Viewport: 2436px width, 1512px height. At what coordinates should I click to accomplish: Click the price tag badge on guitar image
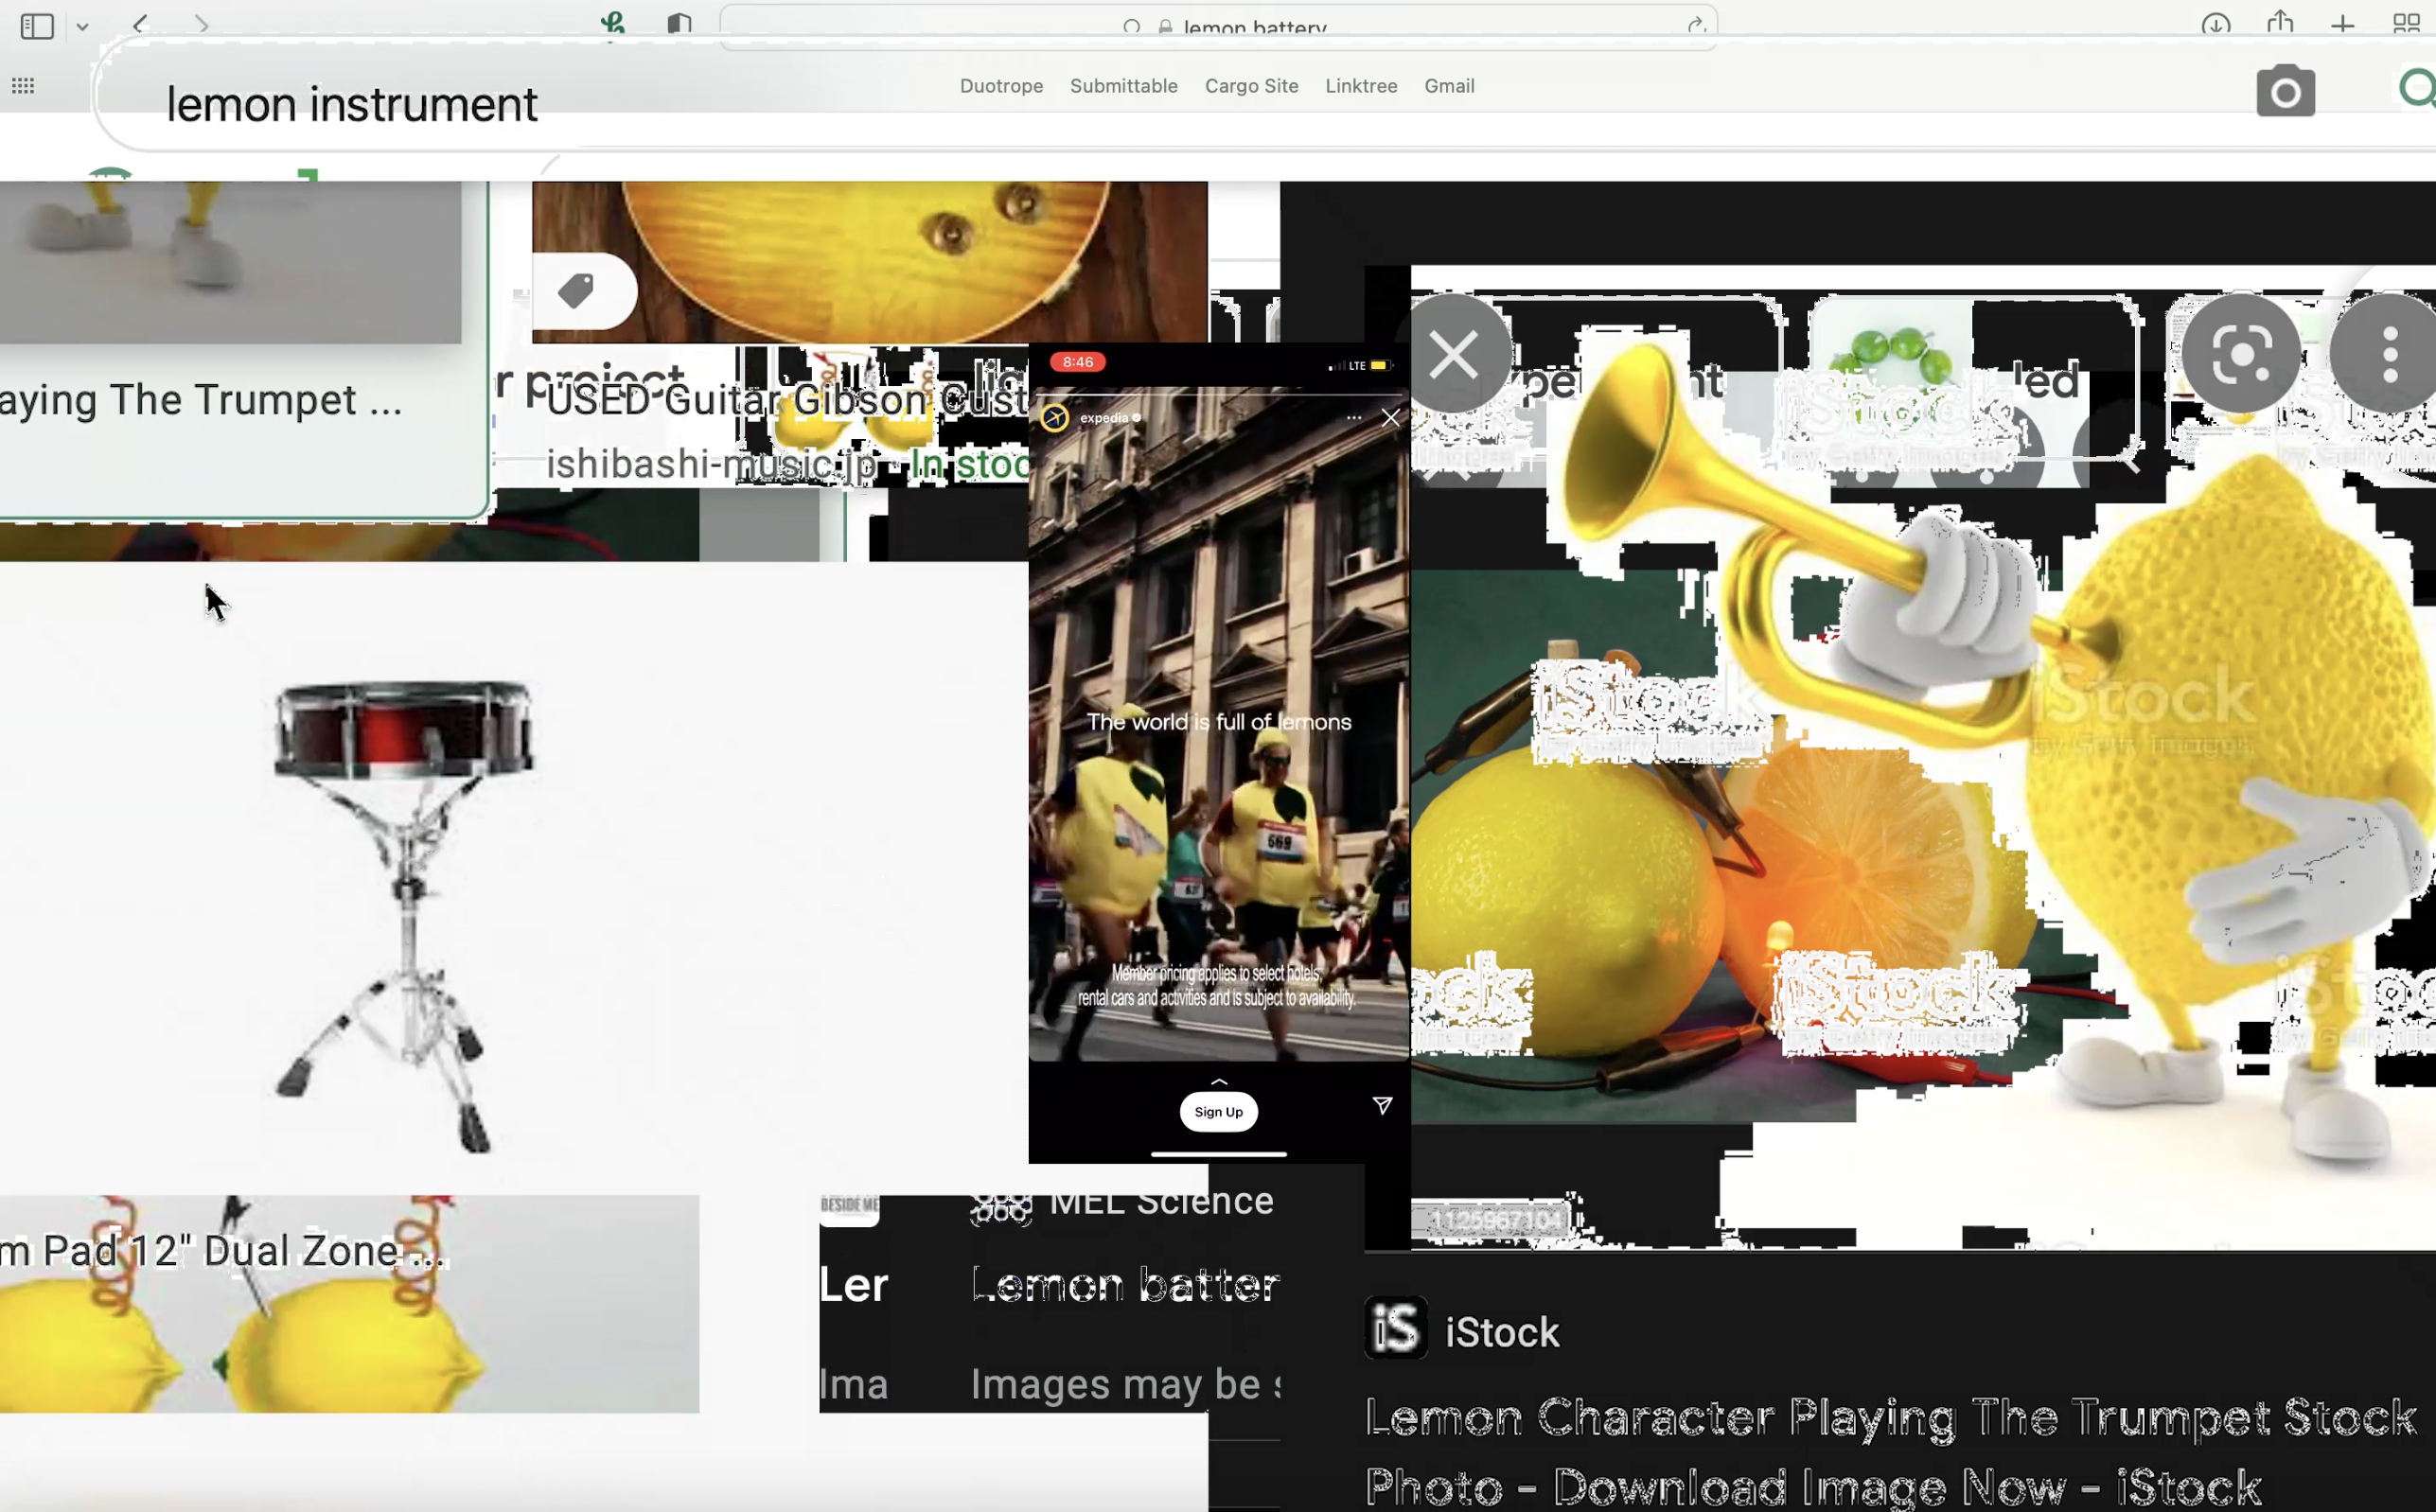(x=584, y=291)
